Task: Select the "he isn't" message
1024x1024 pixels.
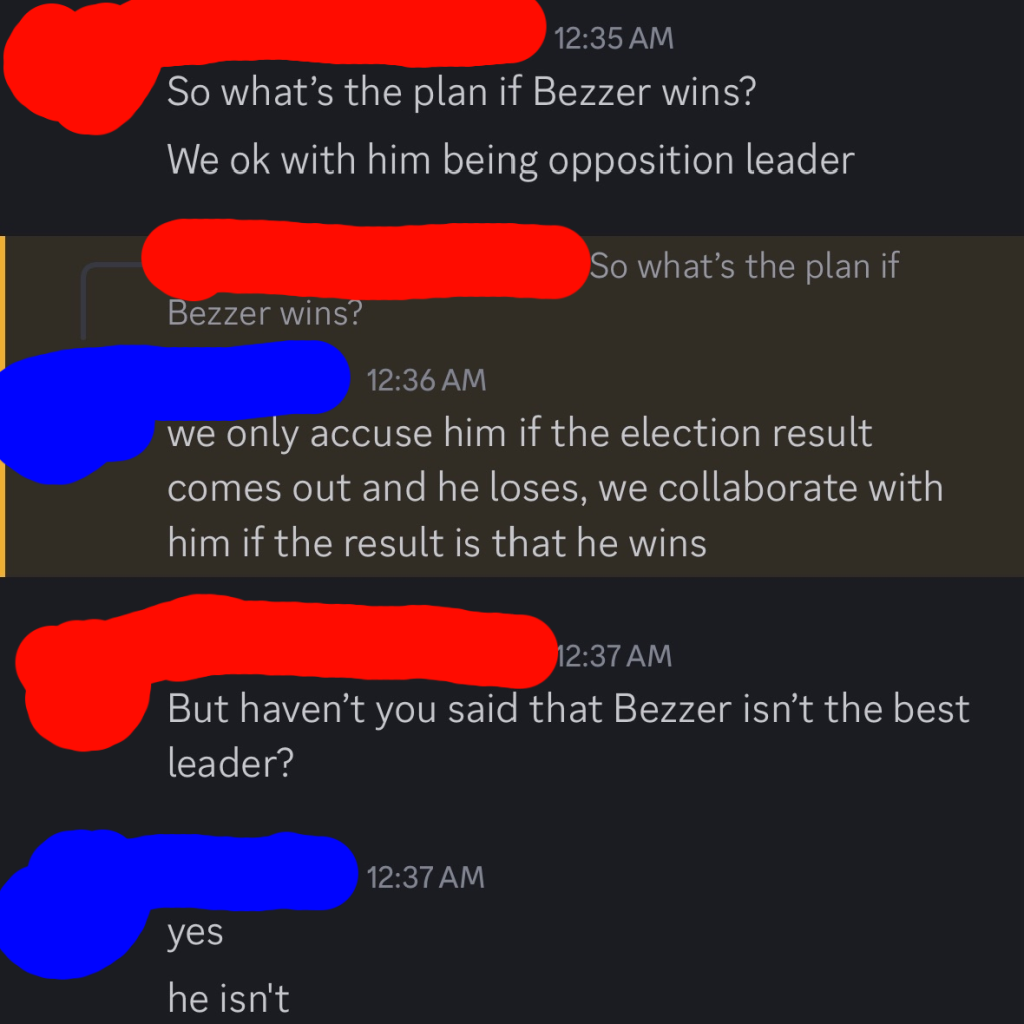Action: pos(228,998)
